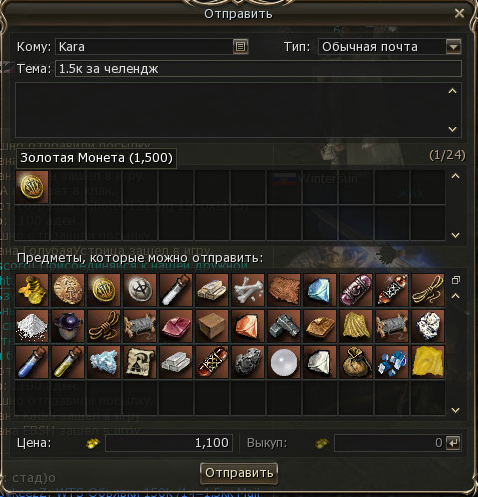
Task: Confirm the Выкуп amount enter button
Action: pos(454,443)
